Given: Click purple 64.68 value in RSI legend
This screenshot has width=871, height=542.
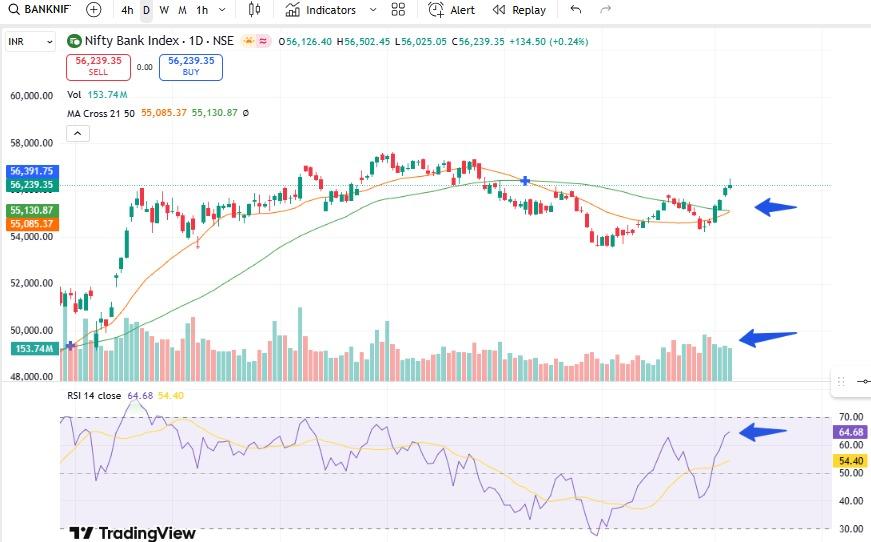Looking at the screenshot, I should [x=140, y=396].
